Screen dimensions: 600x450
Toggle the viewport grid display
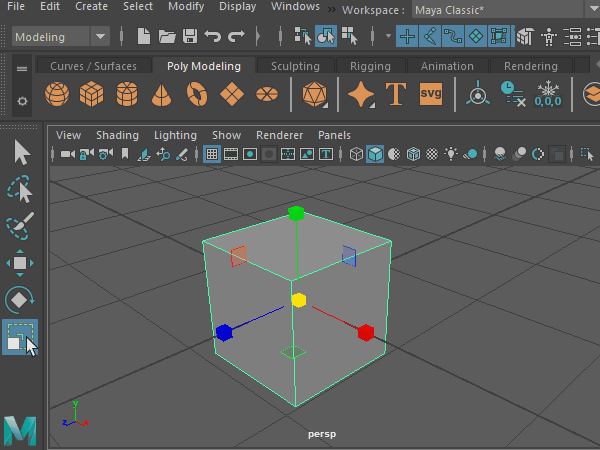coord(212,155)
